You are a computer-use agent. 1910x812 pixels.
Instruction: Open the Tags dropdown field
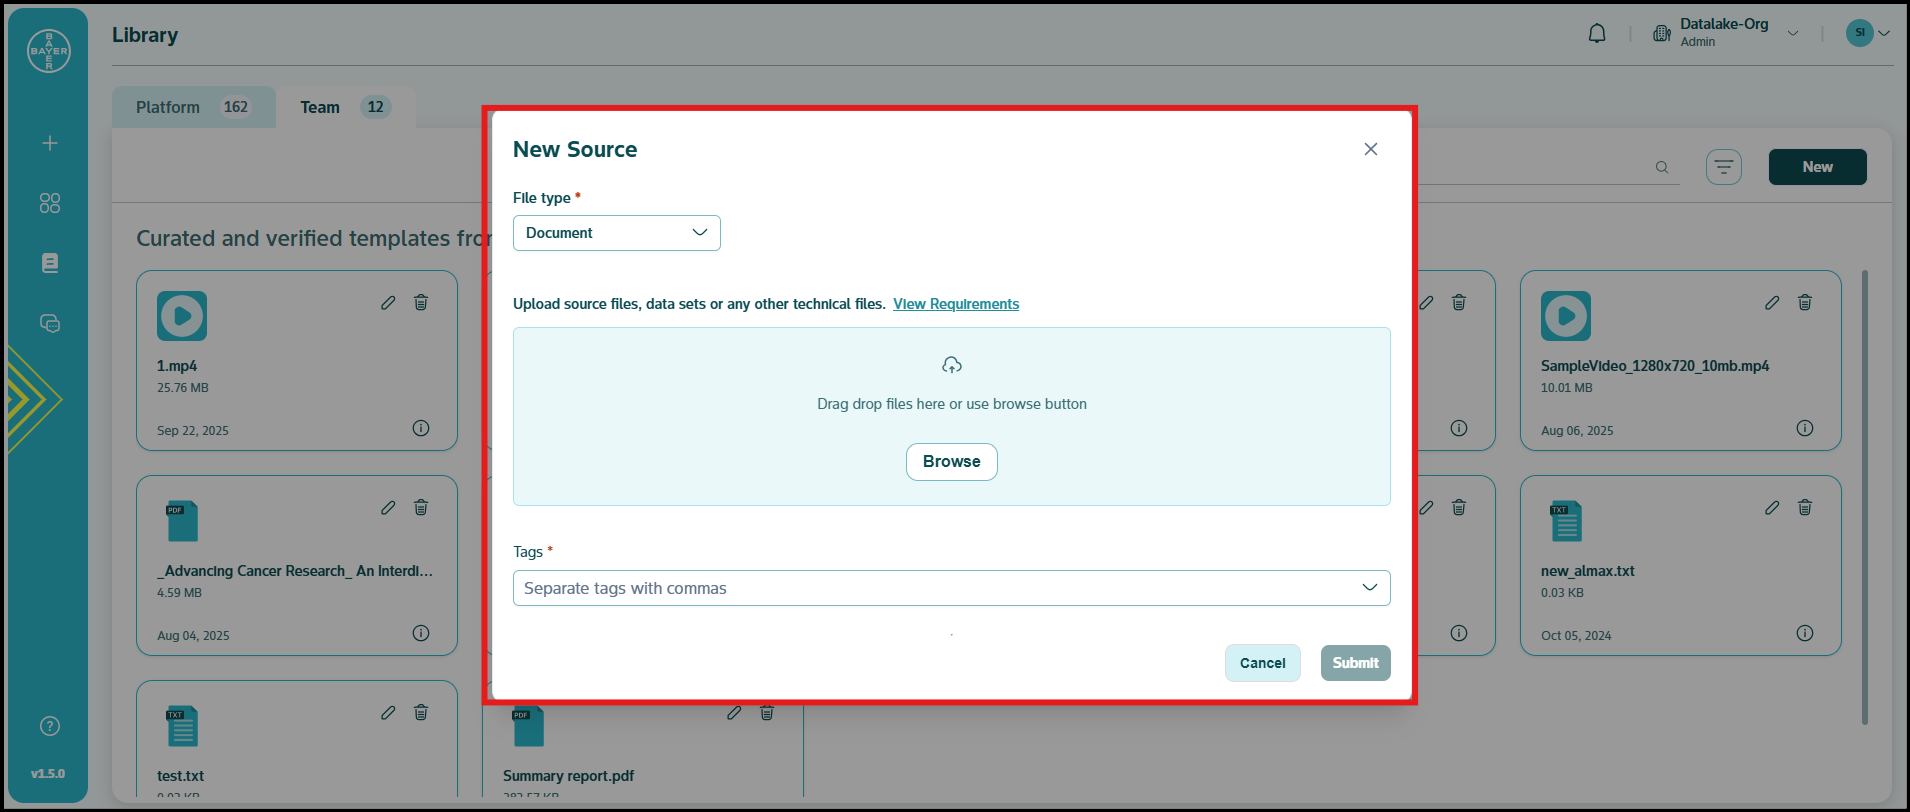coord(951,588)
